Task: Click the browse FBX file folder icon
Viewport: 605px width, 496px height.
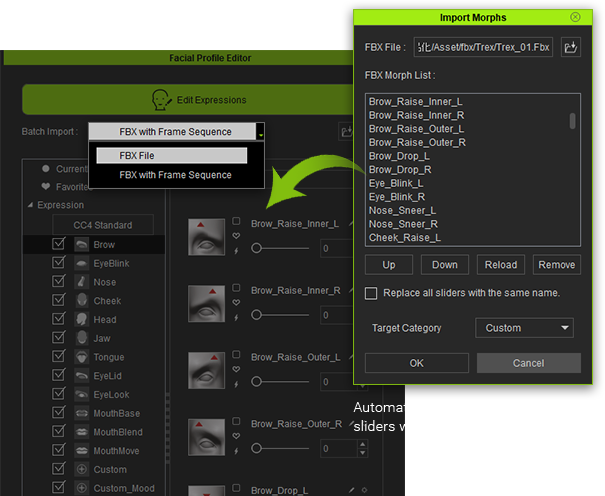Action: (571, 46)
